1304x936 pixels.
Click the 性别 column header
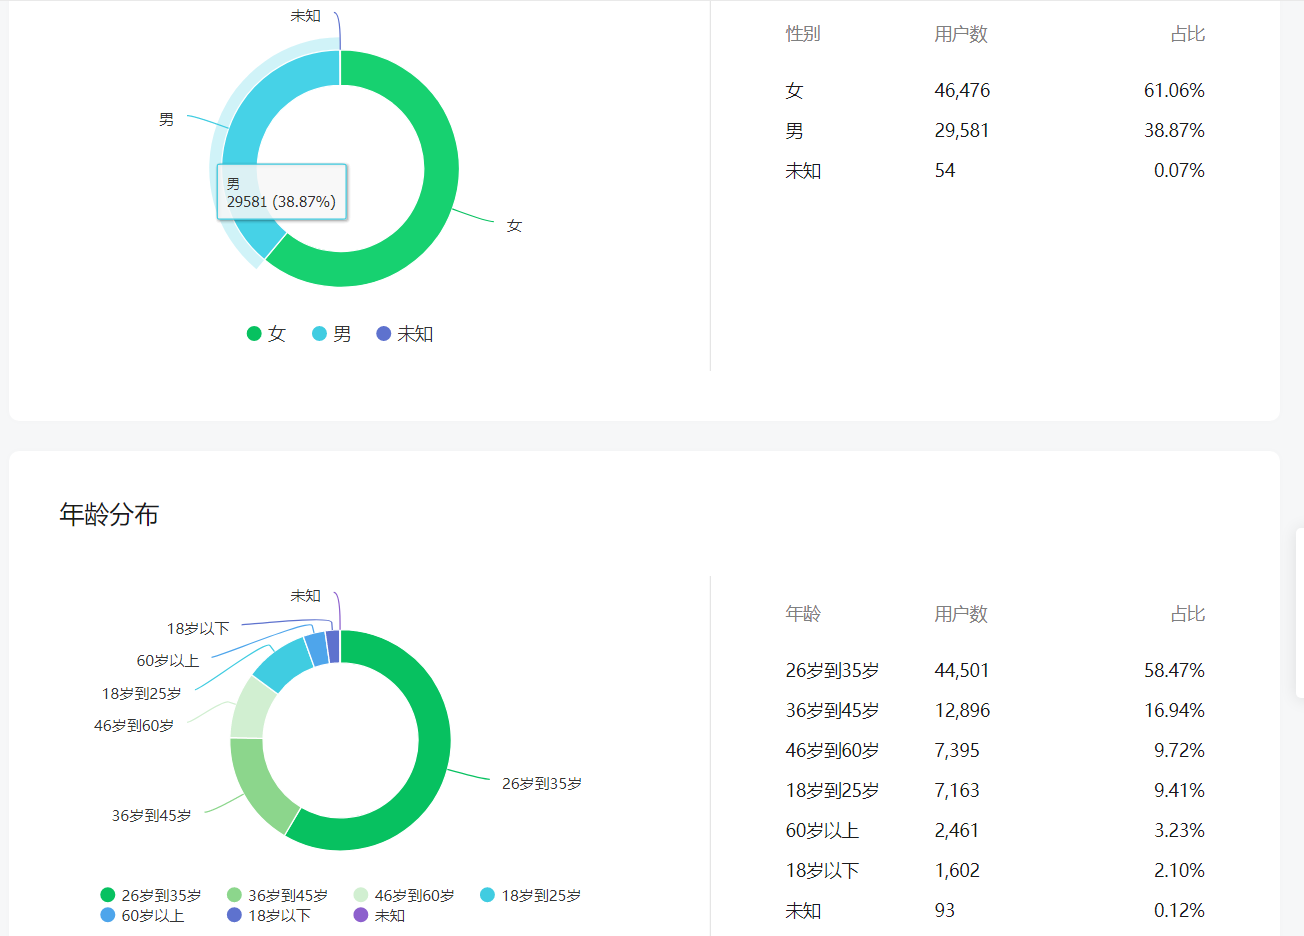pyautogui.click(x=803, y=34)
